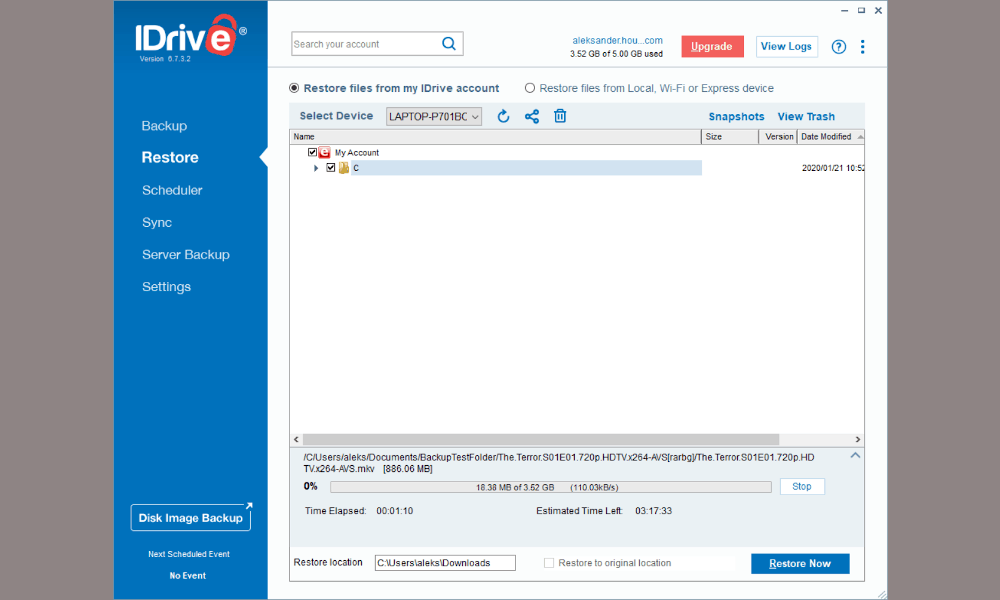Enable Restore to original location checkbox
The width and height of the screenshot is (1000, 600).
[548, 563]
